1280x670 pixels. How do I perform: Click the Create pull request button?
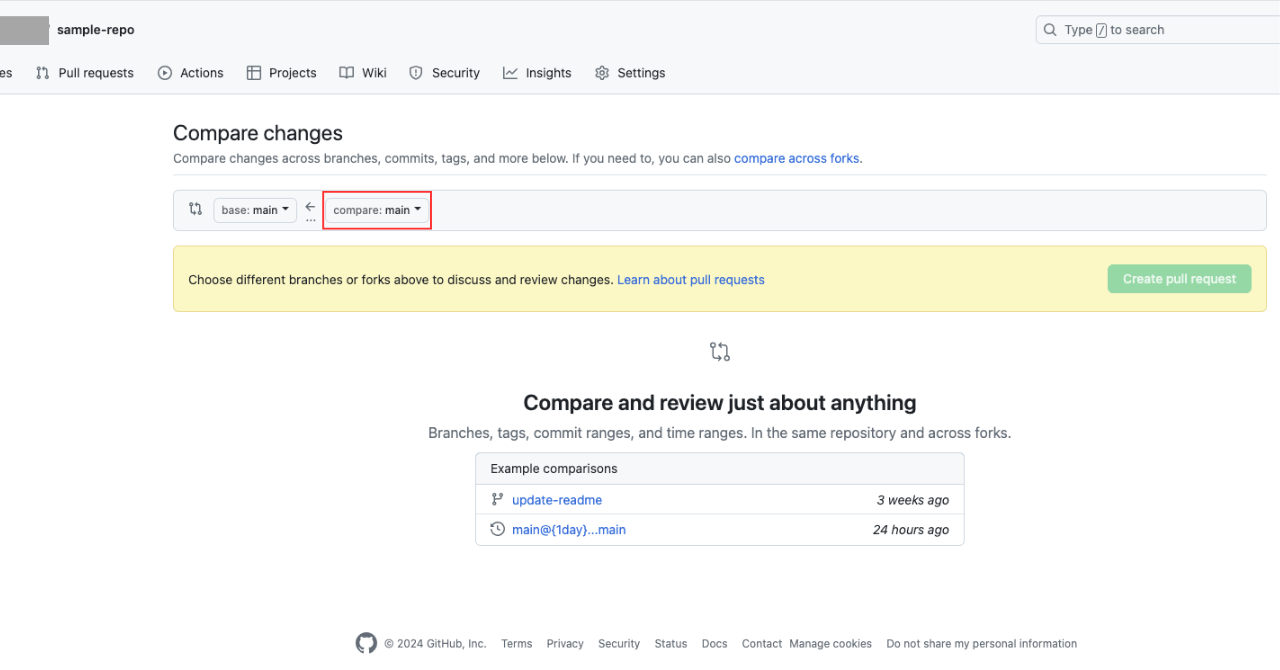click(x=1180, y=279)
